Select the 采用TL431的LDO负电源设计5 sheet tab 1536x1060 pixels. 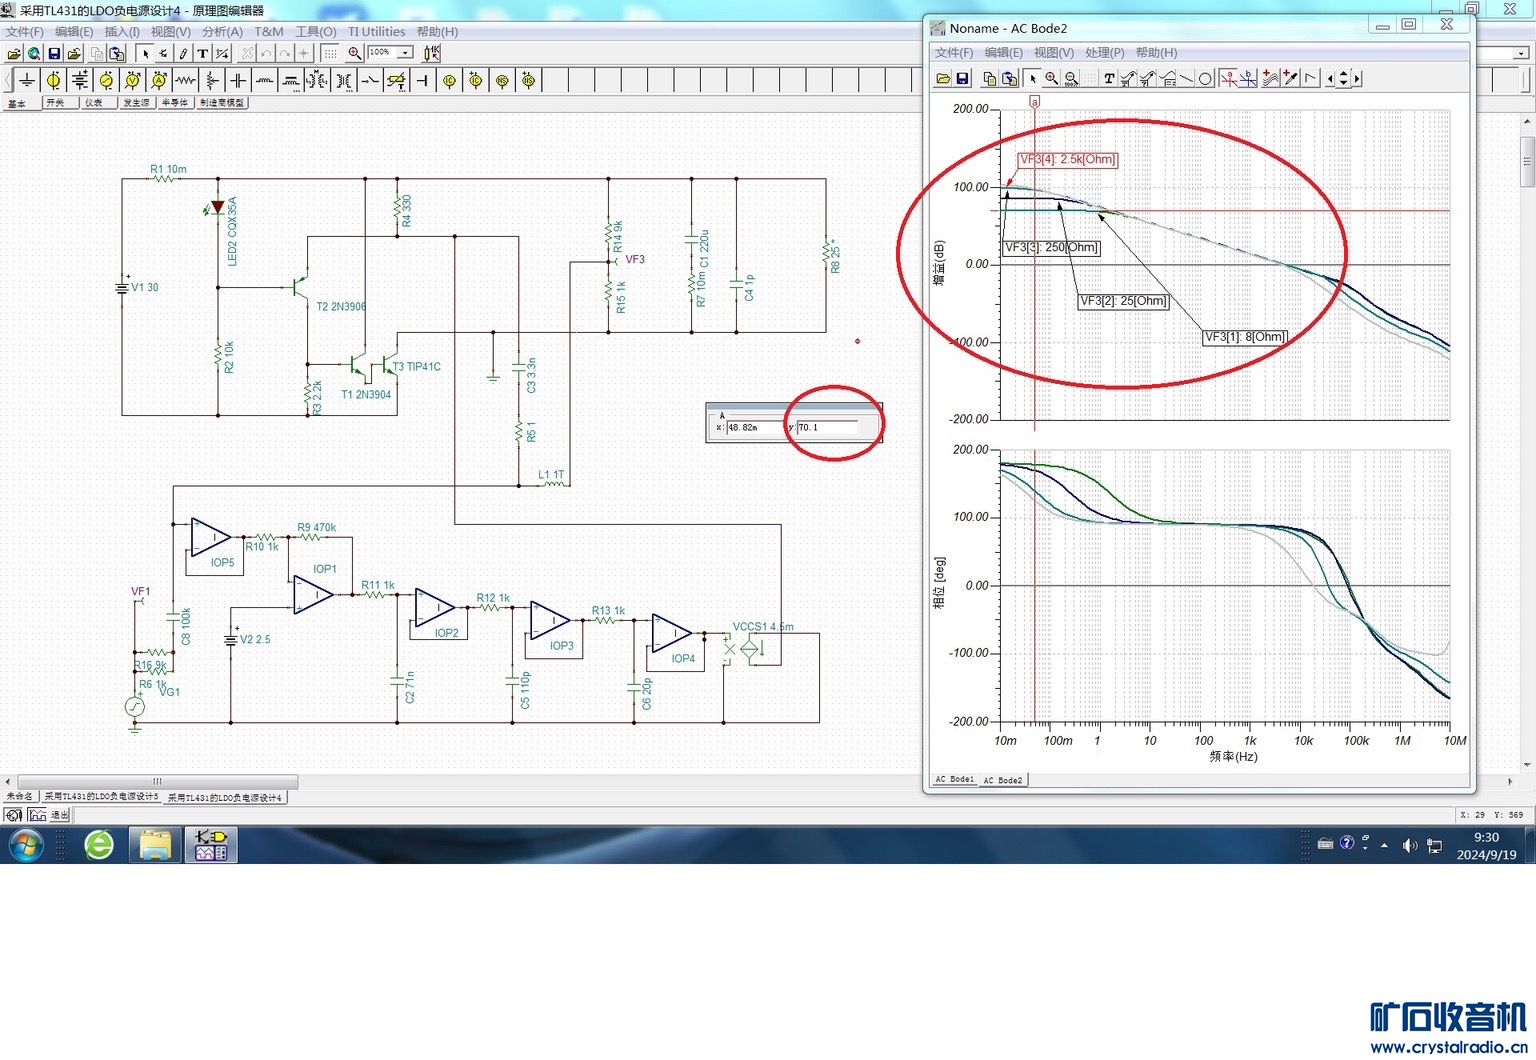click(101, 797)
